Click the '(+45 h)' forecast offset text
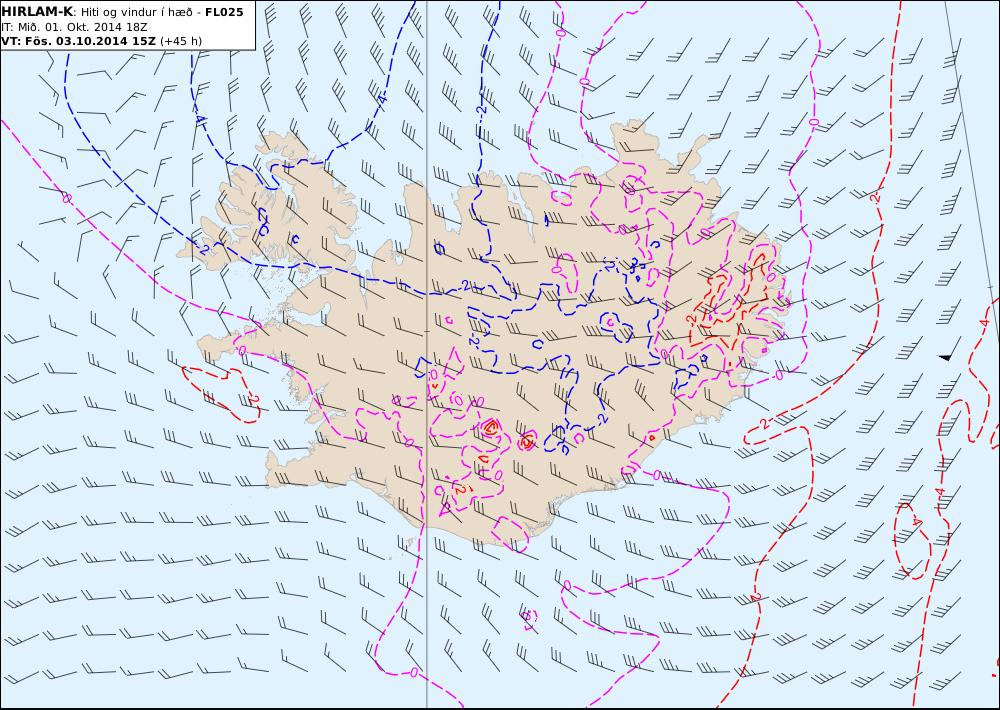 [x=181, y=41]
